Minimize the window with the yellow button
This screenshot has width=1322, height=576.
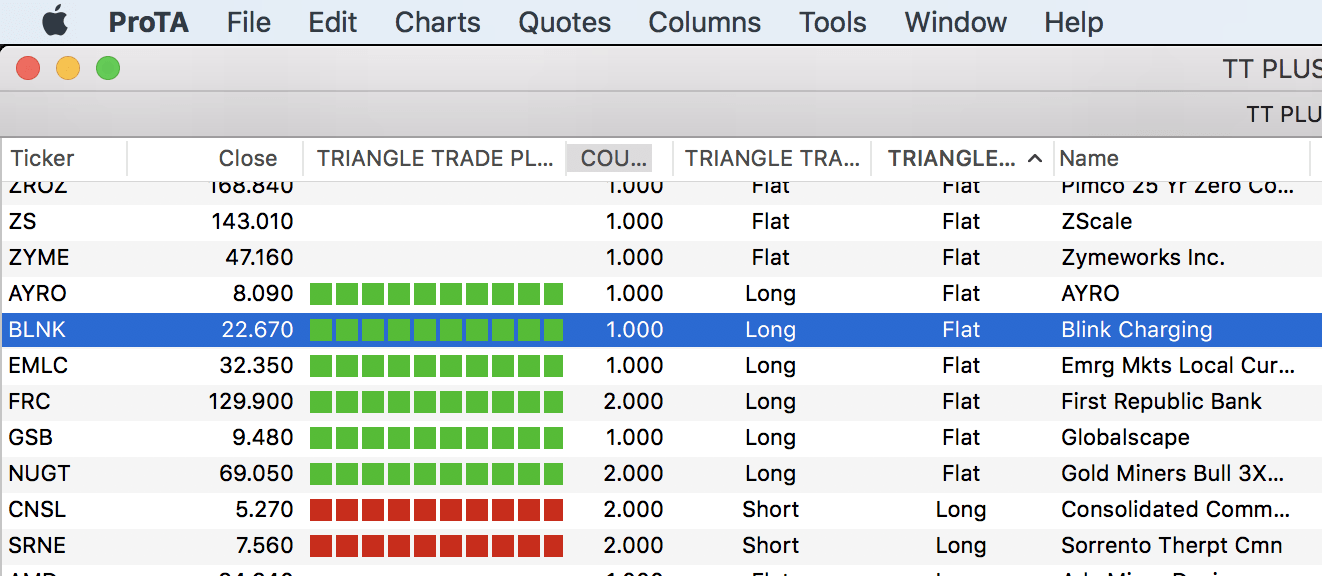click(68, 69)
